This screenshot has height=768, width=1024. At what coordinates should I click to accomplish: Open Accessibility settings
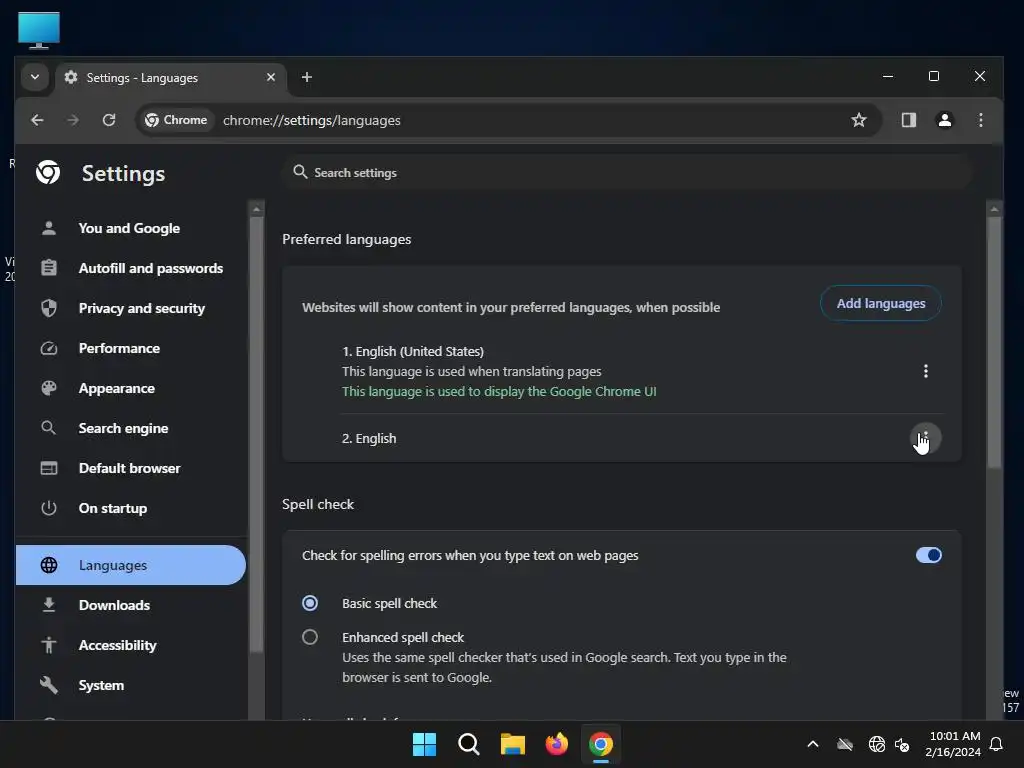131,645
